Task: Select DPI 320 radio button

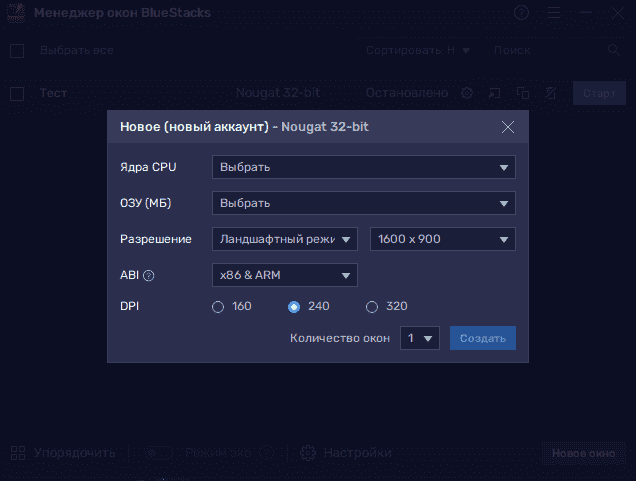Action: 372,307
